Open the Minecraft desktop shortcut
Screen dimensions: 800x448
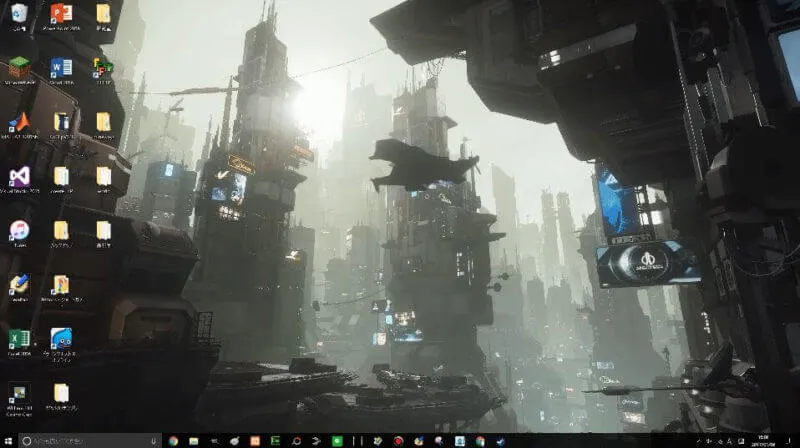tap(19, 68)
